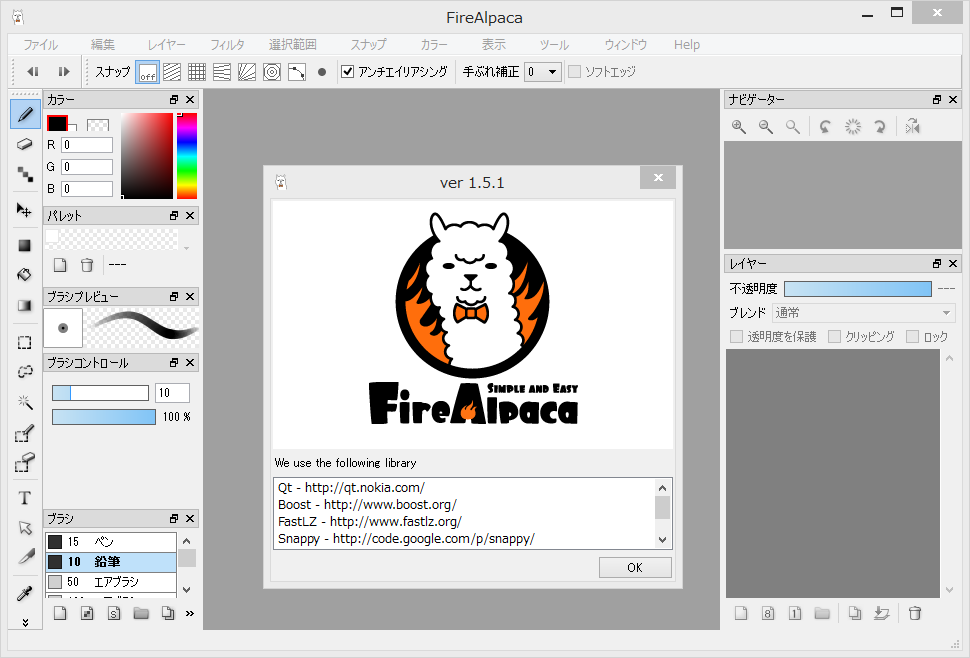
Task: Select the Eraser tool
Action: pos(25,144)
